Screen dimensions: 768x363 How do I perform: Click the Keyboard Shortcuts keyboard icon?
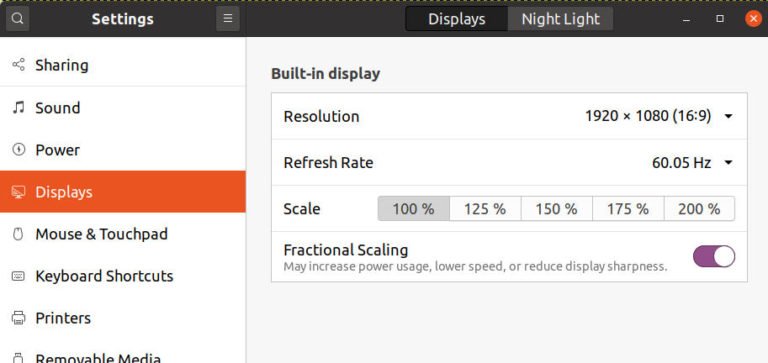[18, 276]
